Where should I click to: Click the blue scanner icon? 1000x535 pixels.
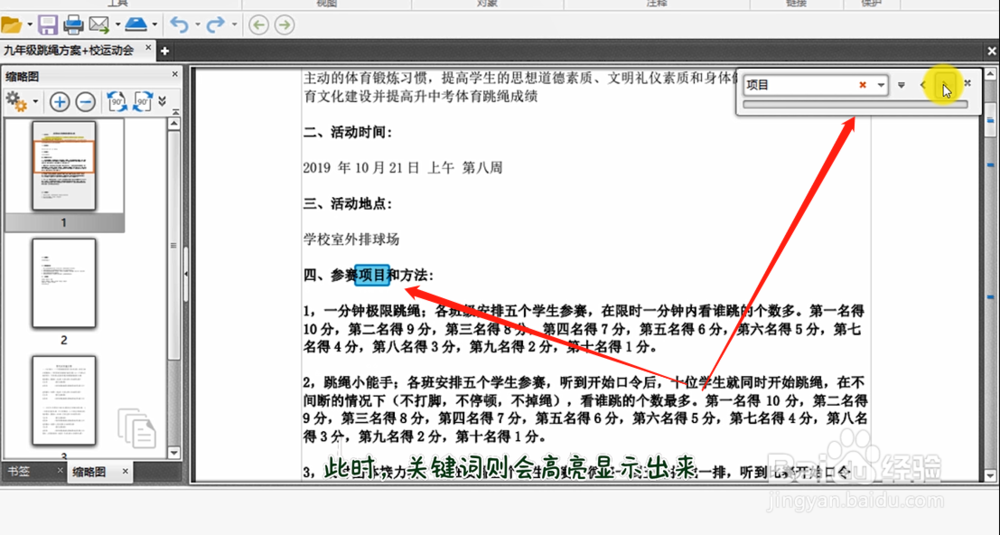pyautogui.click(x=136, y=25)
